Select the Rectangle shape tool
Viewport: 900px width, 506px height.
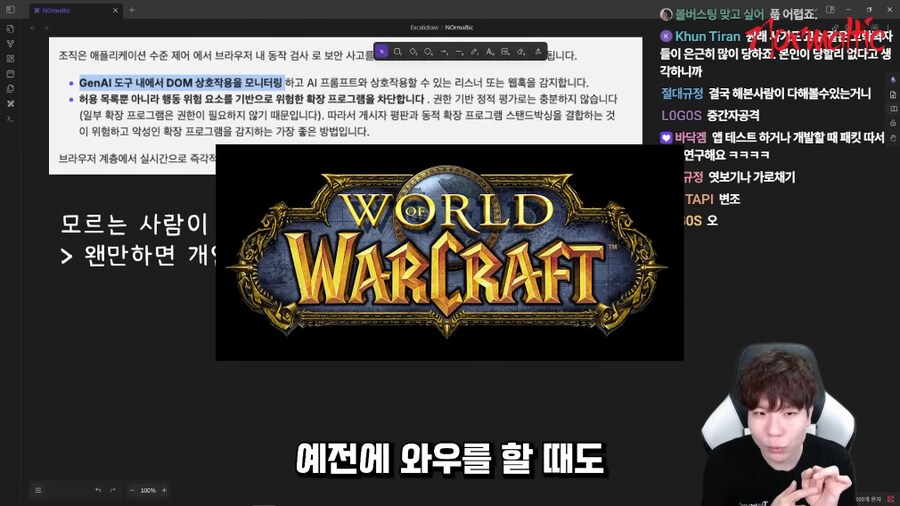[397, 52]
